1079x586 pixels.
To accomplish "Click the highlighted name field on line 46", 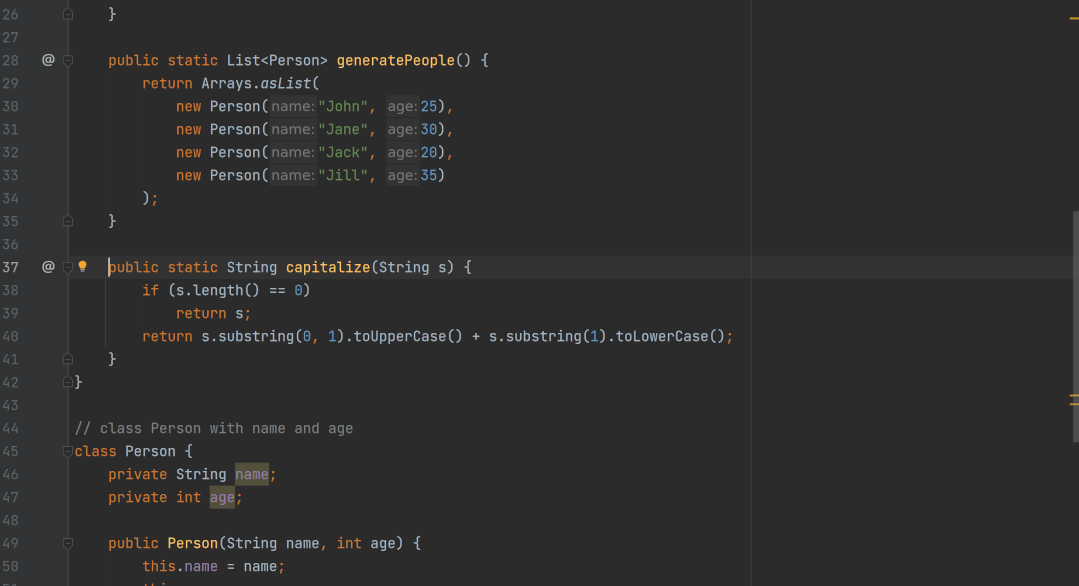I will pos(252,475).
